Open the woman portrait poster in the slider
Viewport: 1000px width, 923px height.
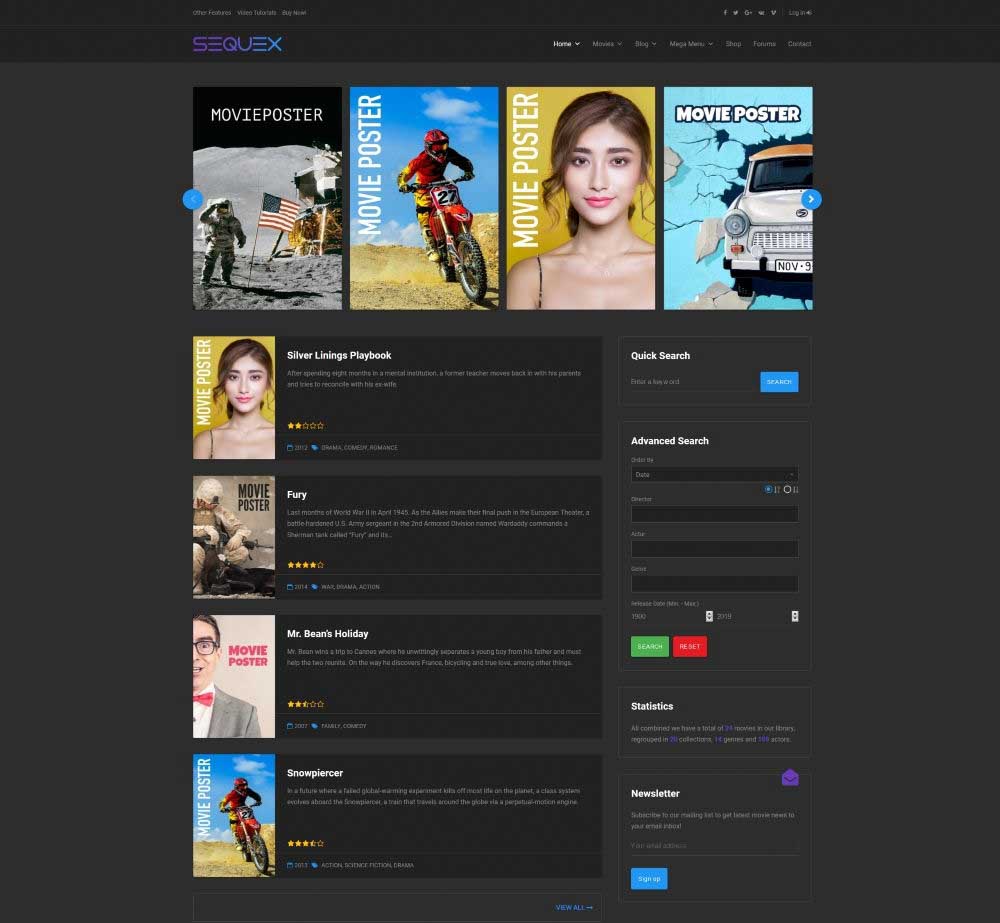coord(581,198)
